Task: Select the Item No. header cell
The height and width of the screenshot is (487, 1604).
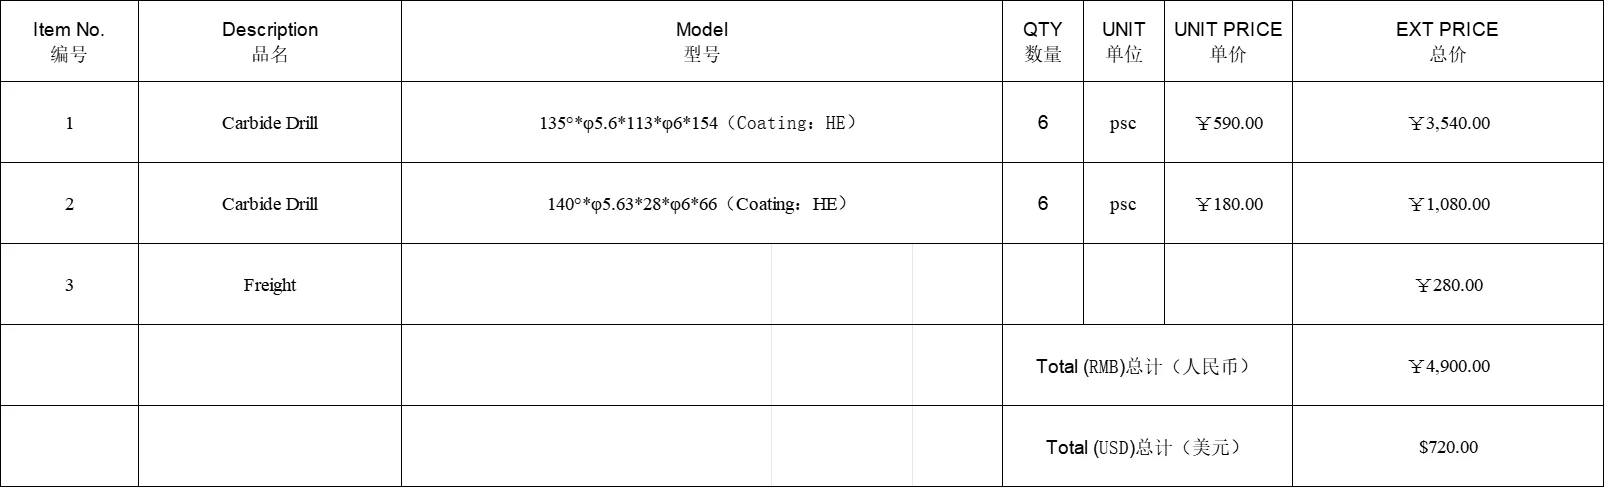Action: click(x=69, y=41)
